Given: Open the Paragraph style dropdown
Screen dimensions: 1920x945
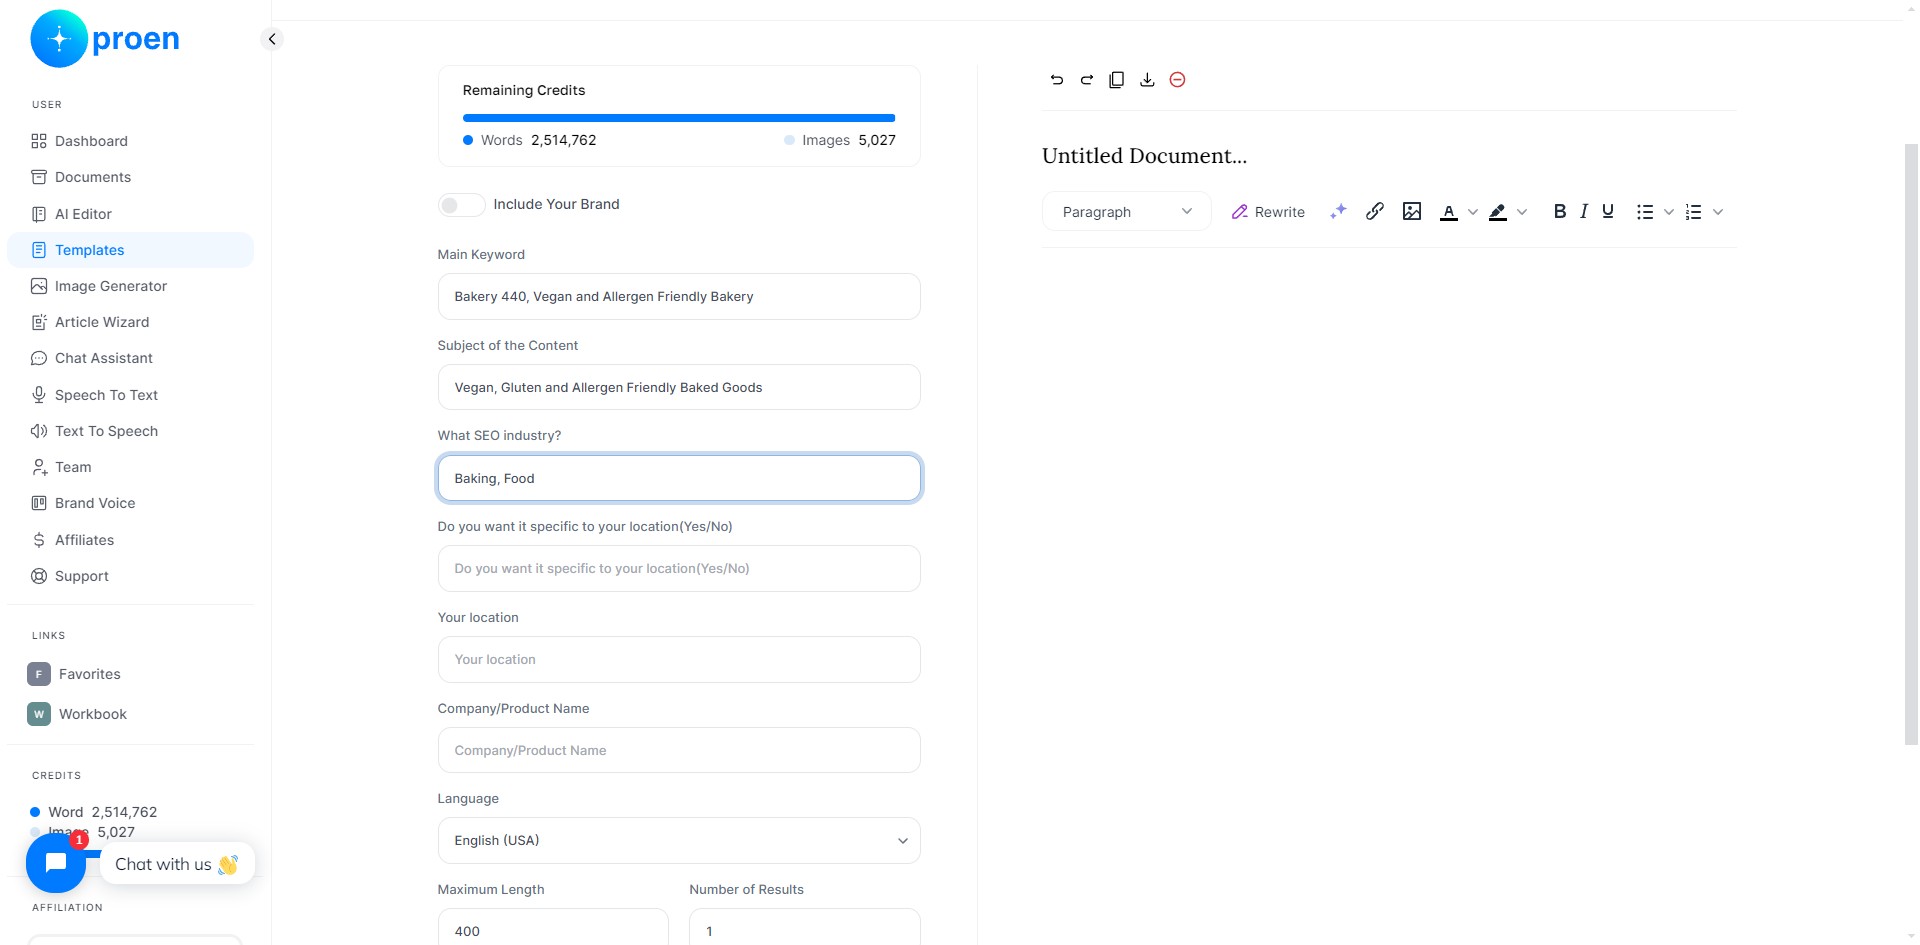Looking at the screenshot, I should [1127, 212].
